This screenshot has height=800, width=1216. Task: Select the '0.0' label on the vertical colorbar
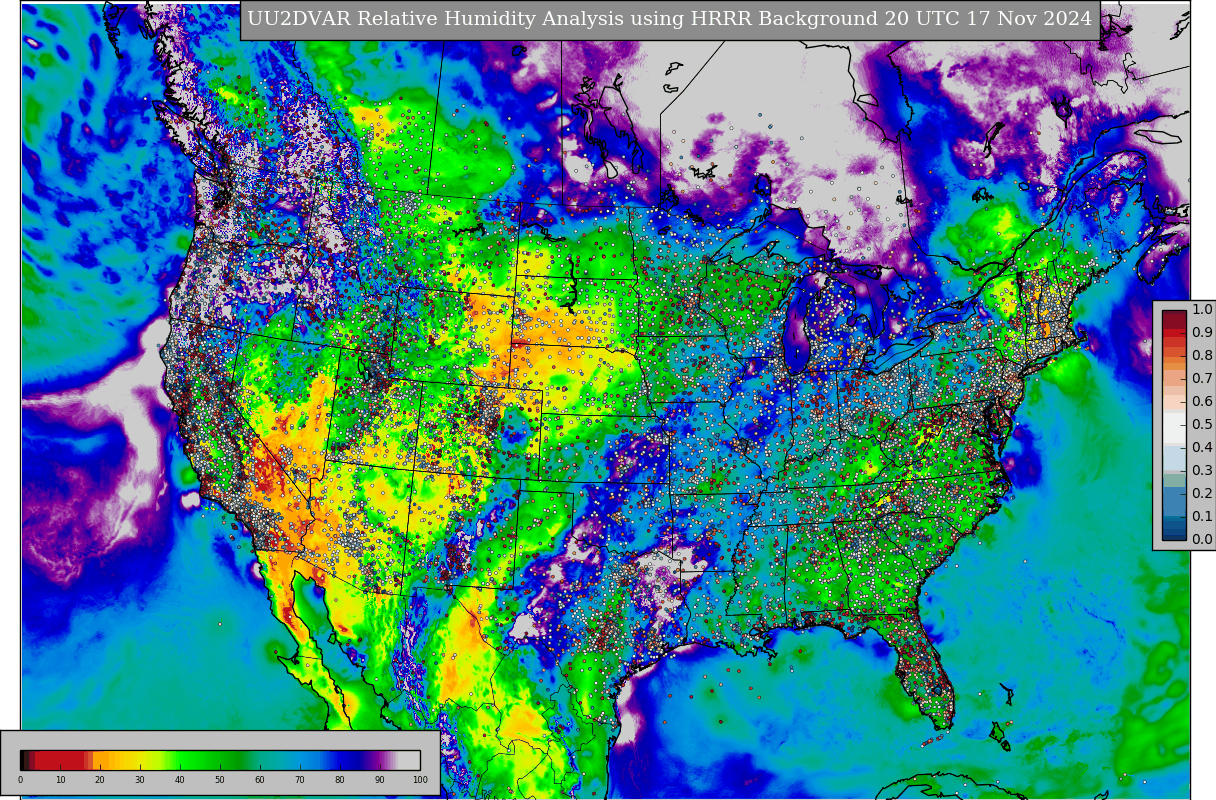1202,540
